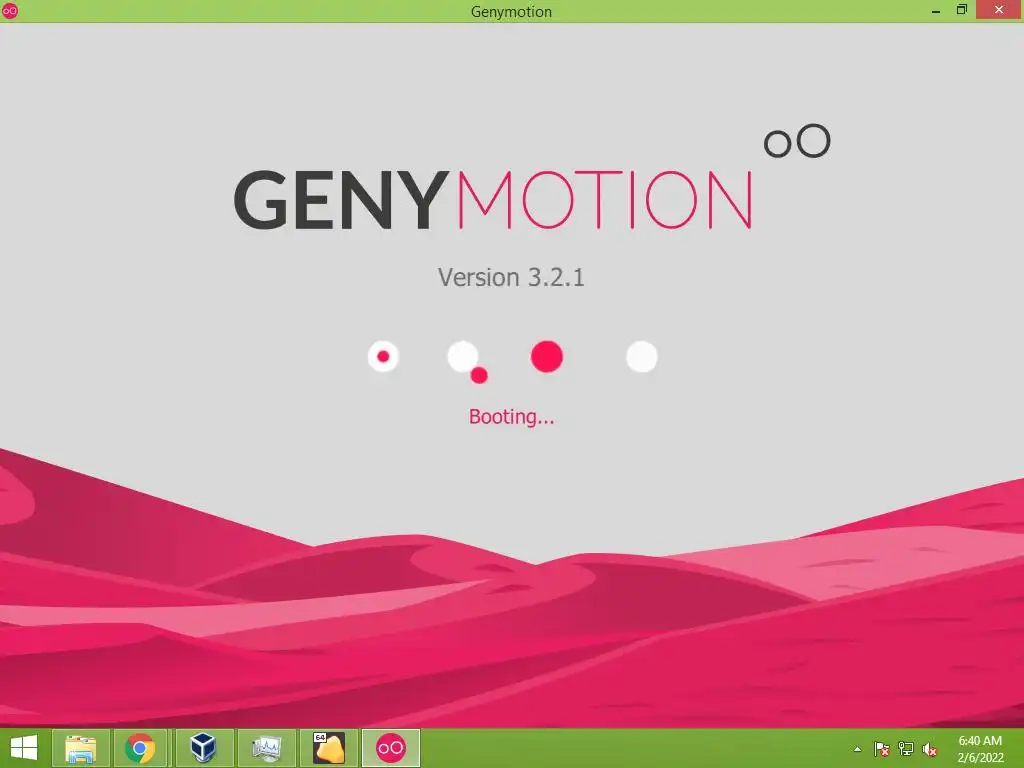Click the Genymotion title bar text
The height and width of the screenshot is (768, 1024).
tap(511, 12)
